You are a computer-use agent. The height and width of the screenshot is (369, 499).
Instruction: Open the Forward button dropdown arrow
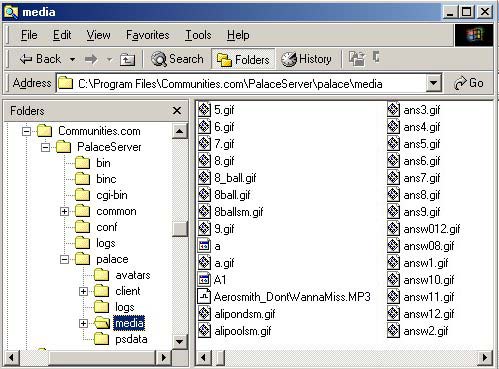[109, 60]
